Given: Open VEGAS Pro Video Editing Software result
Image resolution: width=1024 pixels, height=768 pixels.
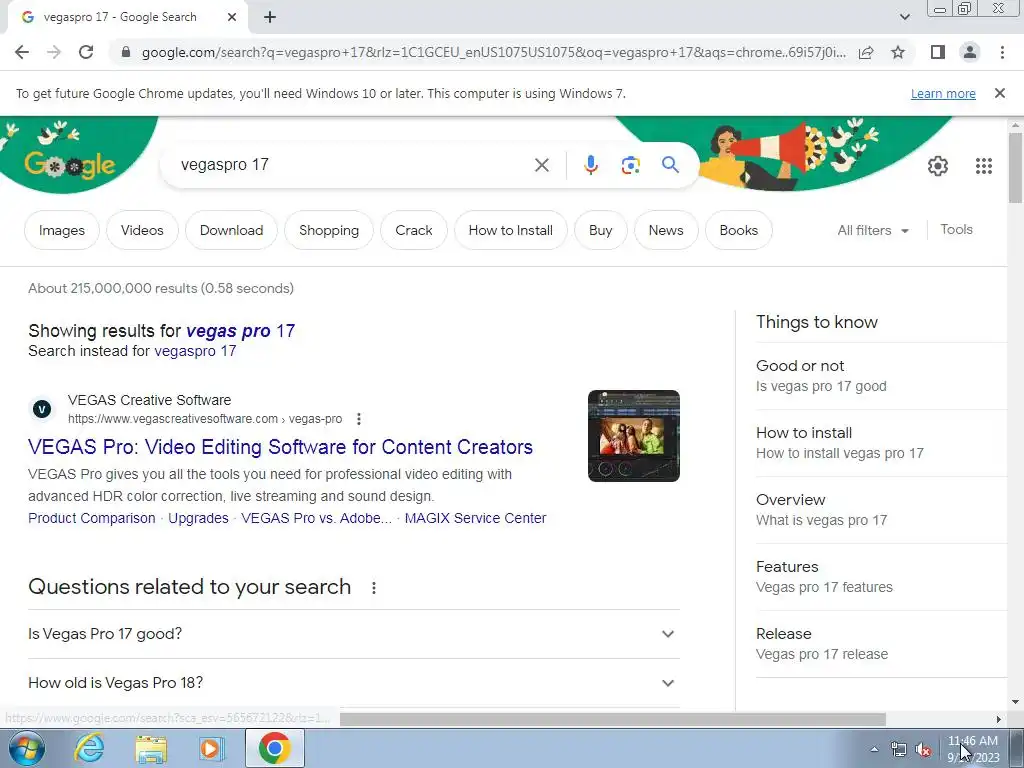Looking at the screenshot, I should tap(280, 447).
